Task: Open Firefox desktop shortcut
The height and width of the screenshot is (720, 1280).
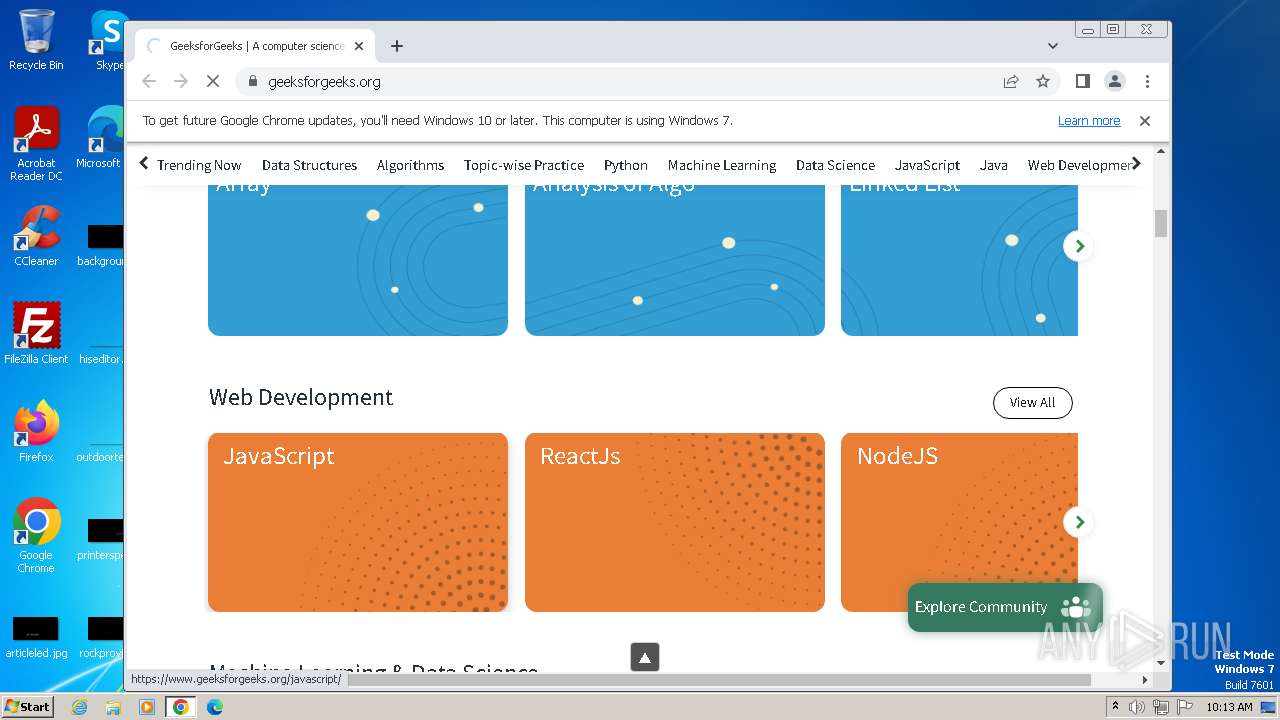Action: [36, 431]
